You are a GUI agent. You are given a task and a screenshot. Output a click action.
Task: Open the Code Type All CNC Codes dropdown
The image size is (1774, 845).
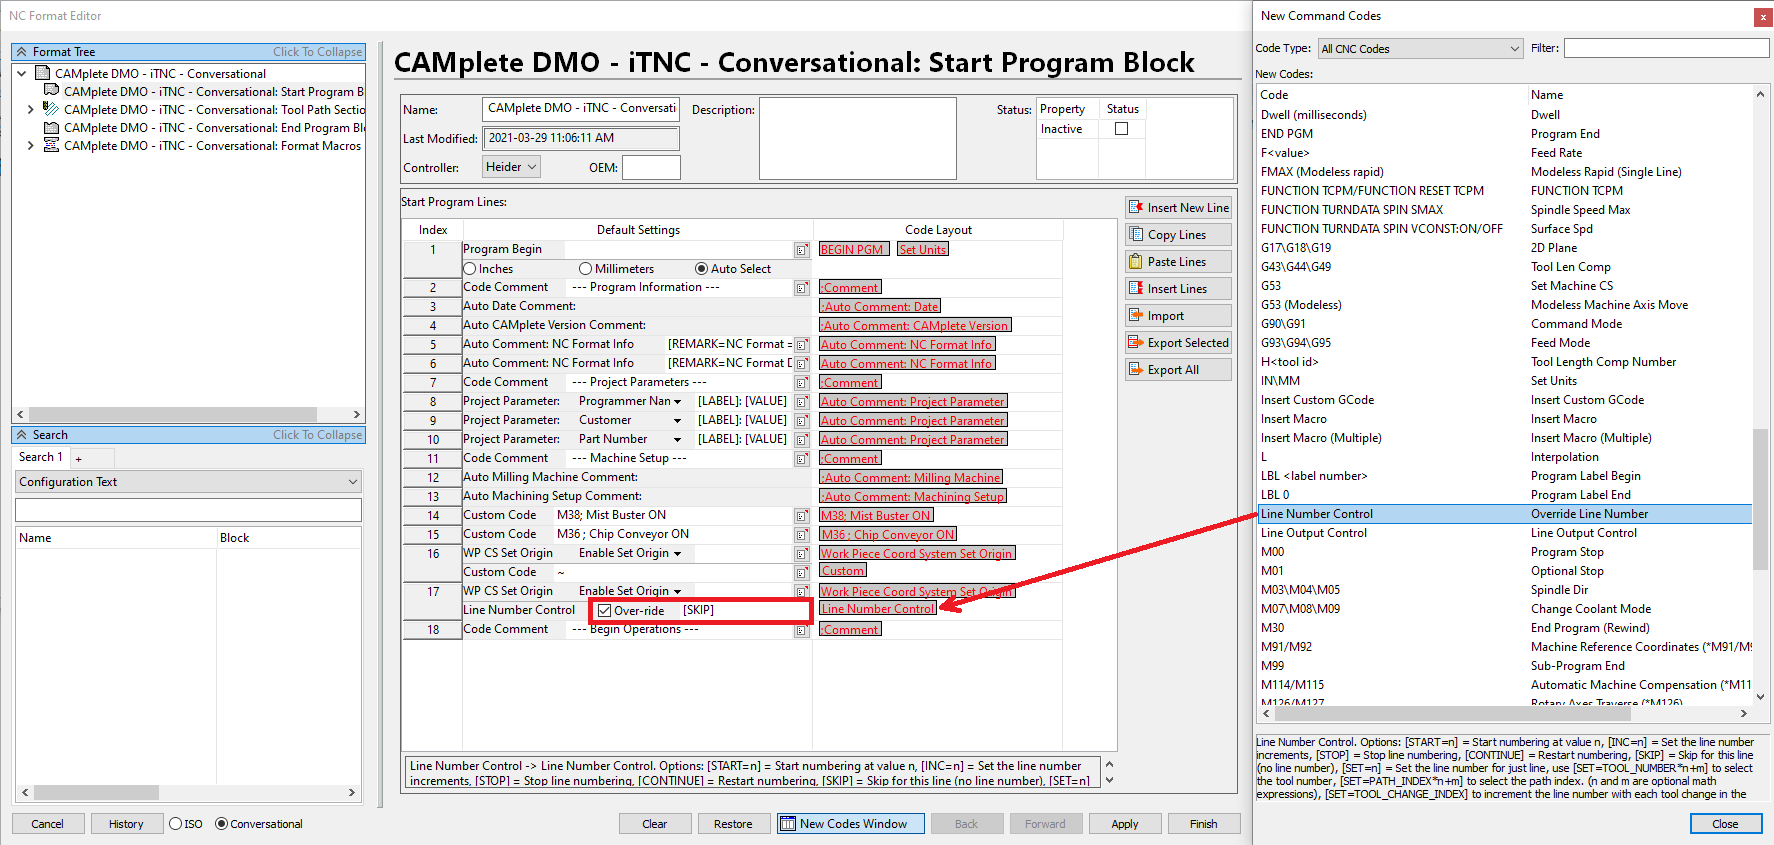pos(1420,49)
